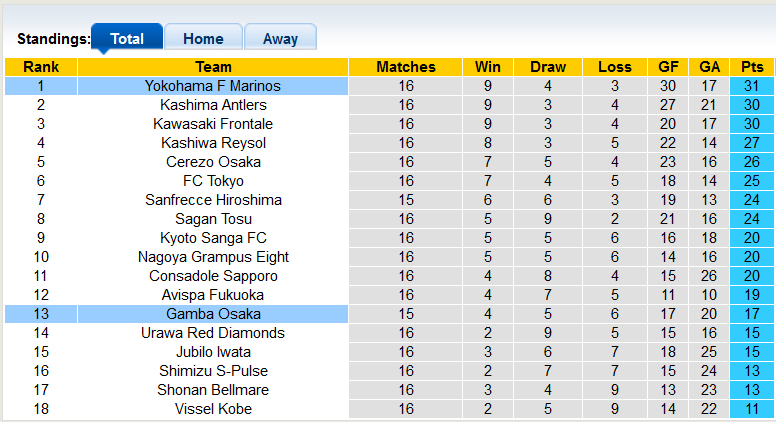Screen dimensions: 776x422
Task: Click the GF column header
Action: [668, 67]
